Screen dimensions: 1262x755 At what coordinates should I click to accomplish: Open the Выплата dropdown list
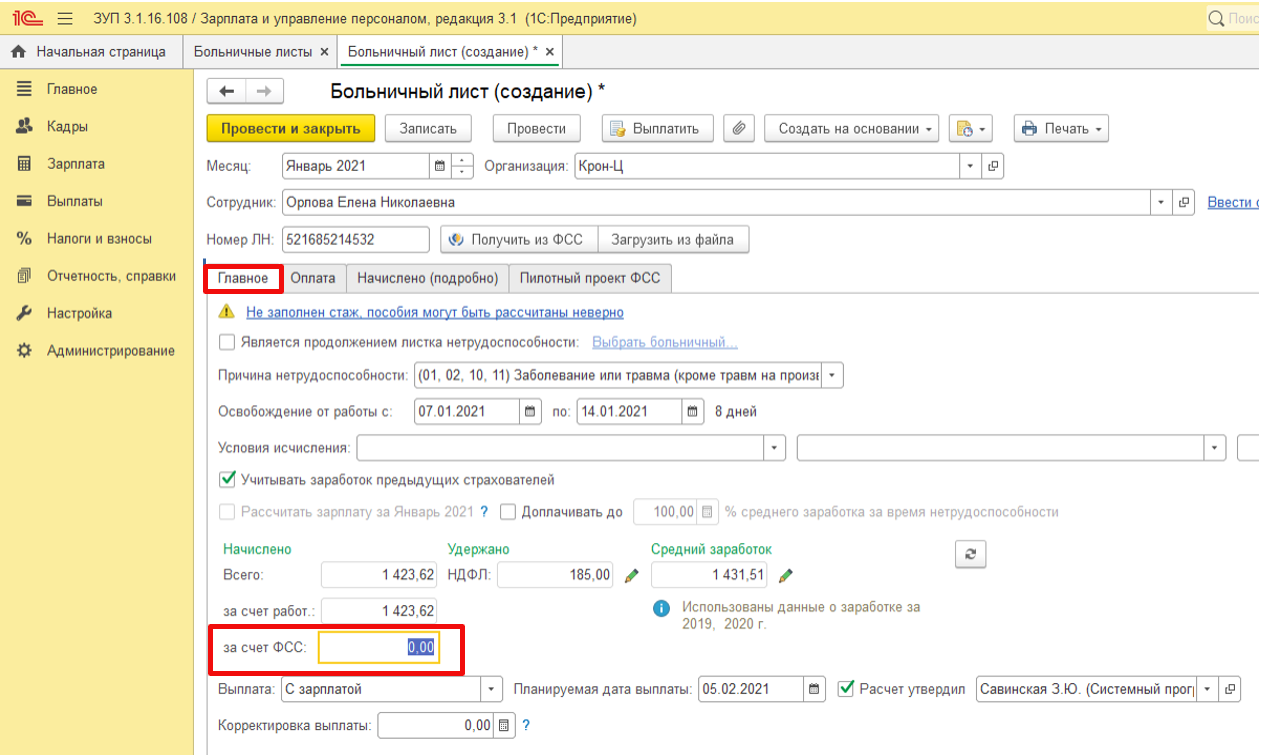[491, 689]
